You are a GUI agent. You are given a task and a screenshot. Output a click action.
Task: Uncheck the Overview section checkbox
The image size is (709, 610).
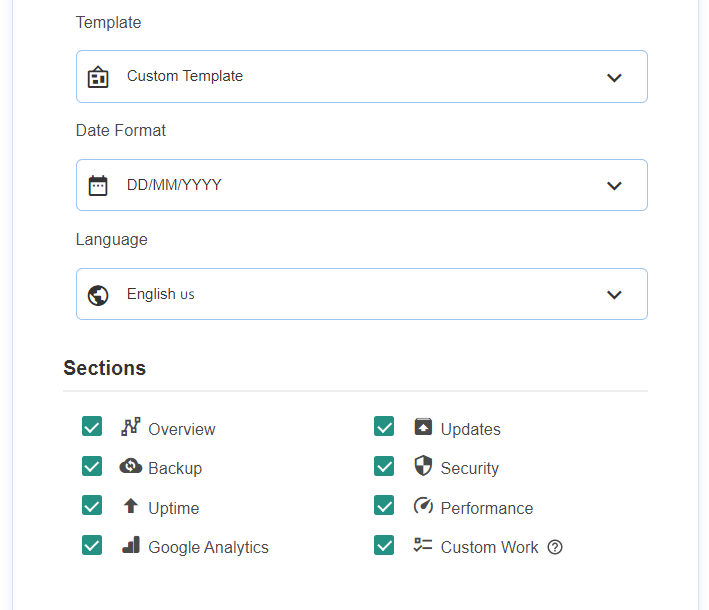92,428
